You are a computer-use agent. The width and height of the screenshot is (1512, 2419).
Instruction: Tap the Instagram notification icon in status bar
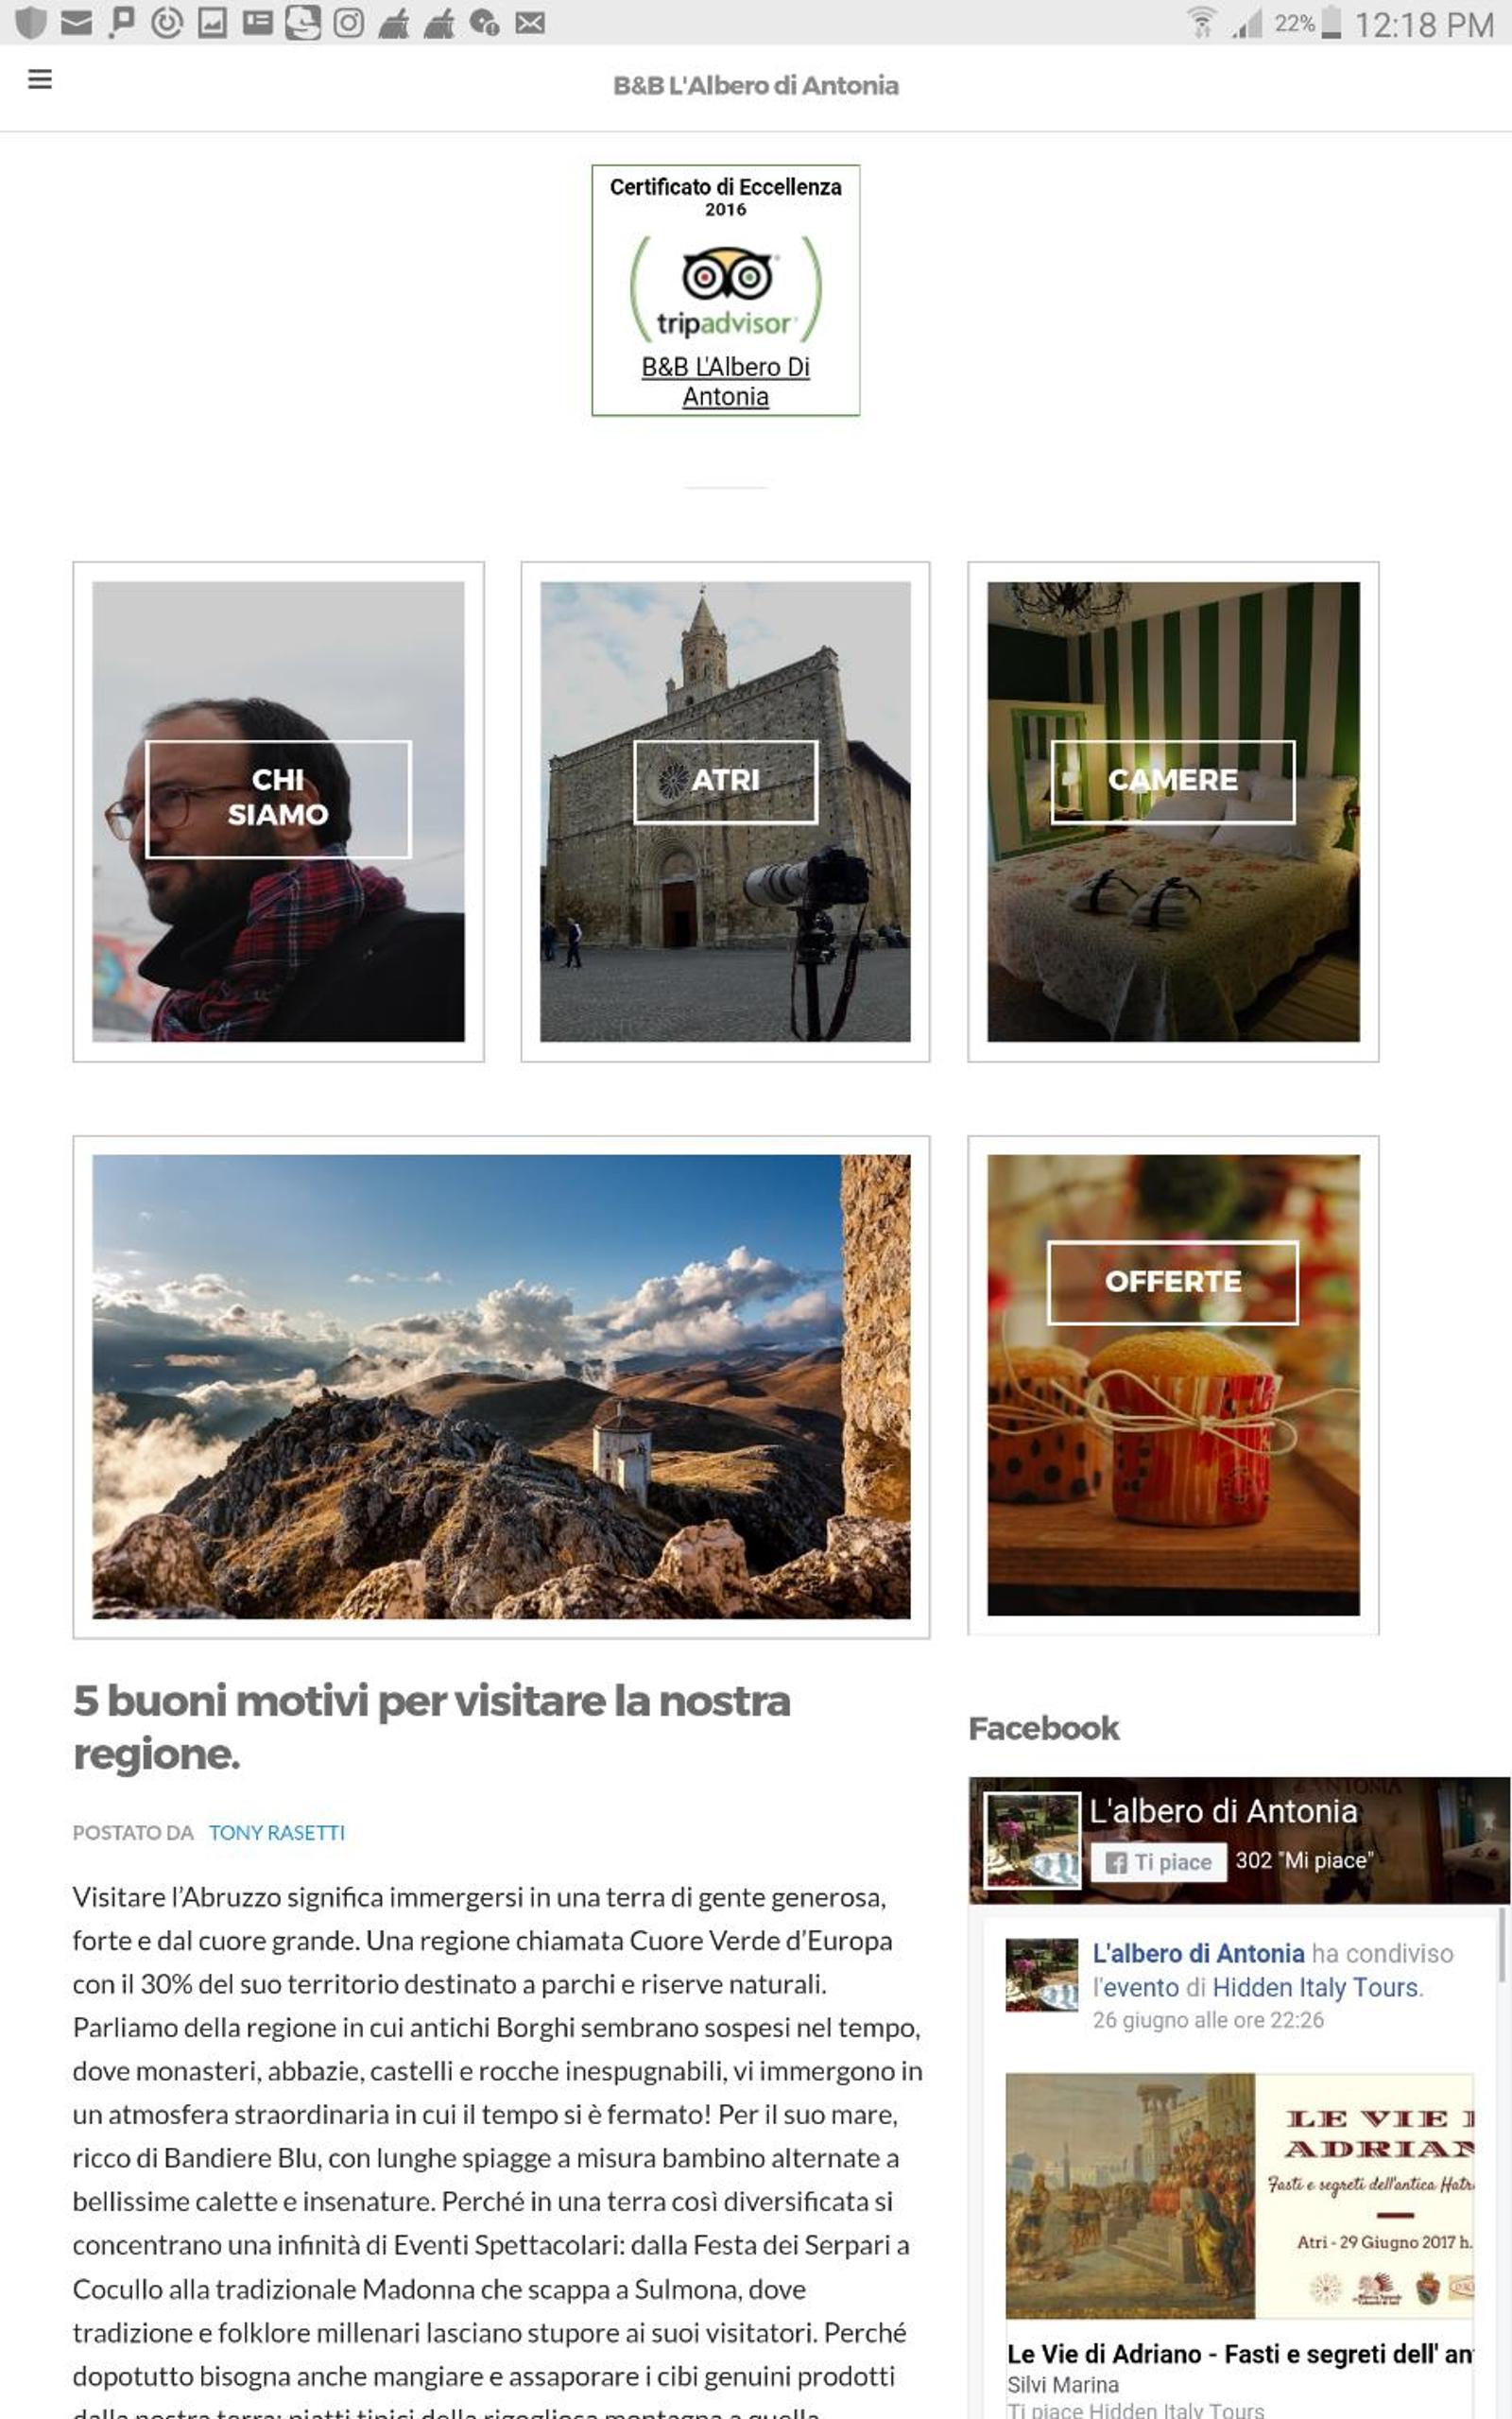click(348, 22)
